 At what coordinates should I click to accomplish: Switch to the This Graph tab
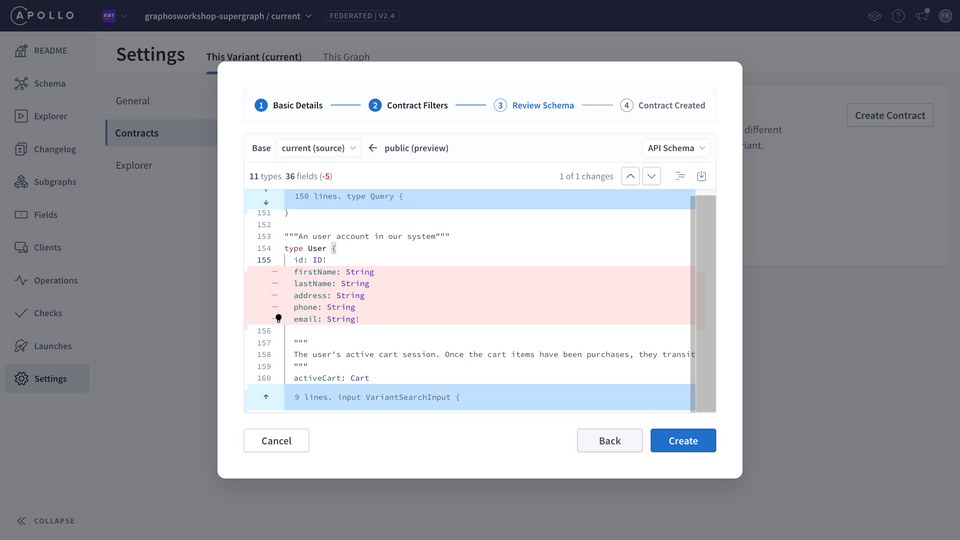point(346,57)
